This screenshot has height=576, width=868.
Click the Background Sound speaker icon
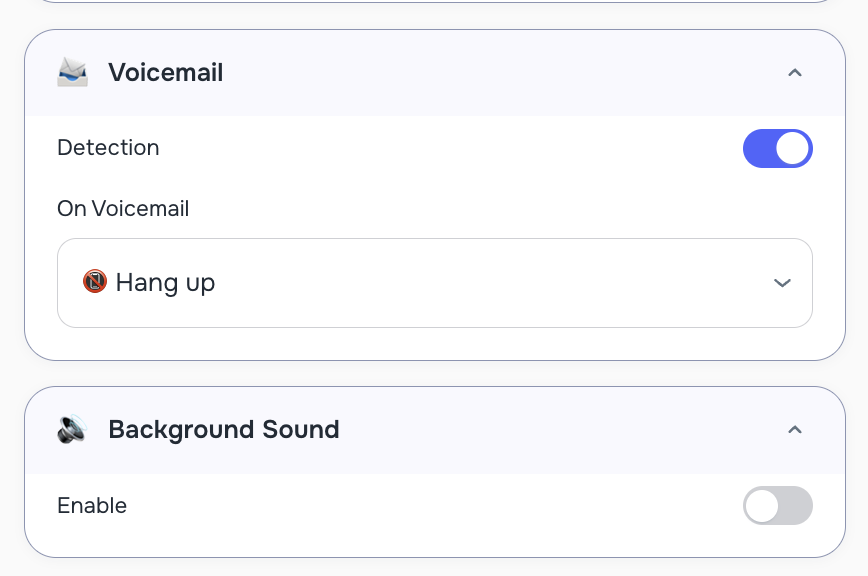tap(72, 429)
